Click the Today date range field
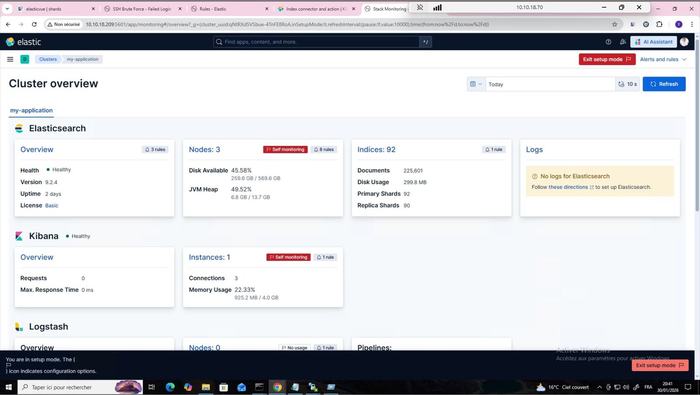 549,84
